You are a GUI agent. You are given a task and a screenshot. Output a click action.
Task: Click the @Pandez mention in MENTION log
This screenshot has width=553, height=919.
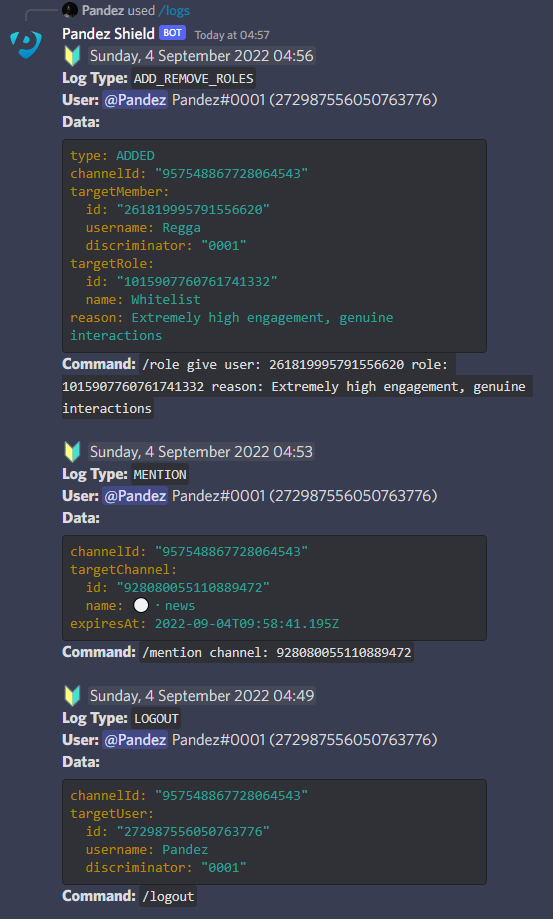pos(135,496)
